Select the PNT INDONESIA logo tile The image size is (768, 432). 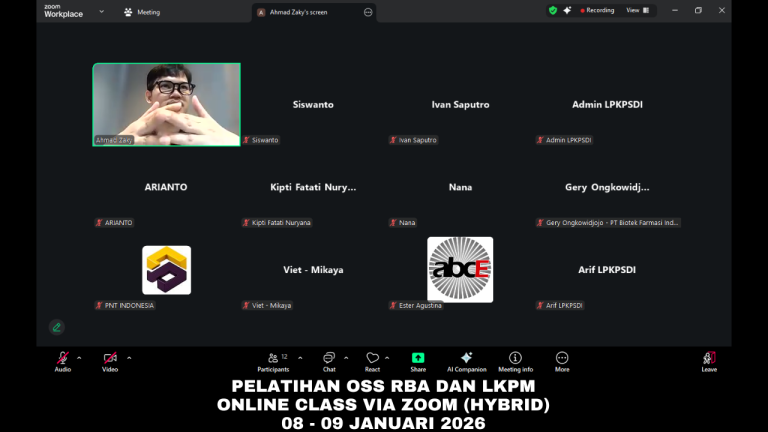[x=167, y=270]
